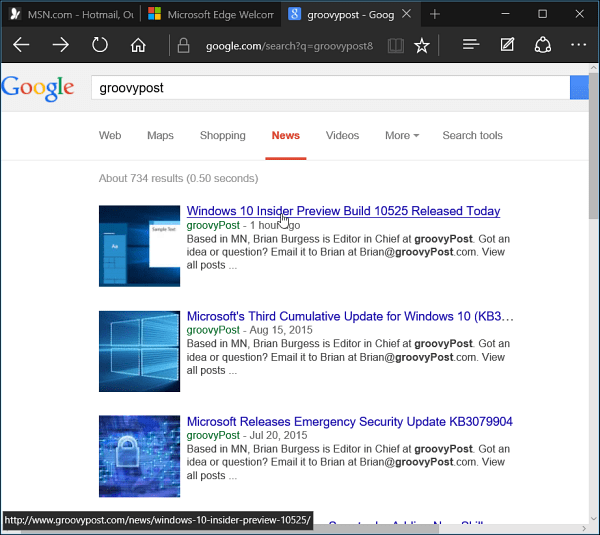Expand the More dropdown
Image resolution: width=600 pixels, height=535 pixels.
(402, 135)
